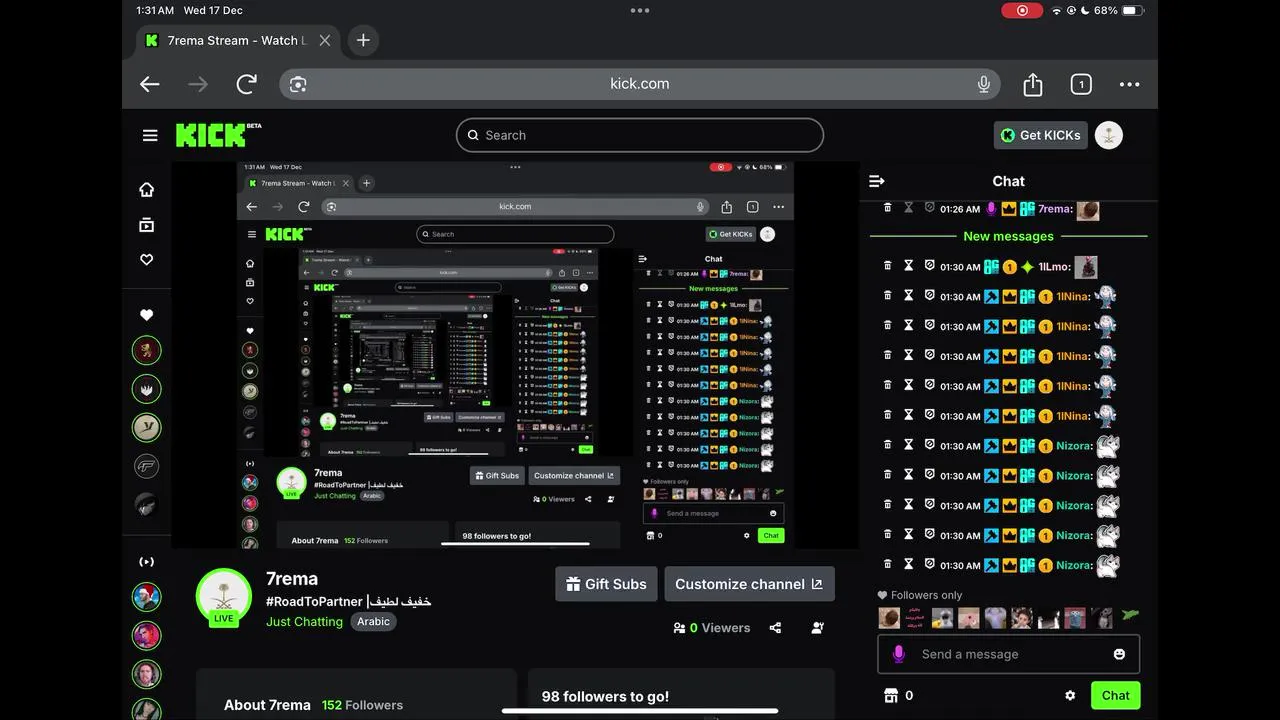Open the Just Chatting category link

pos(304,621)
